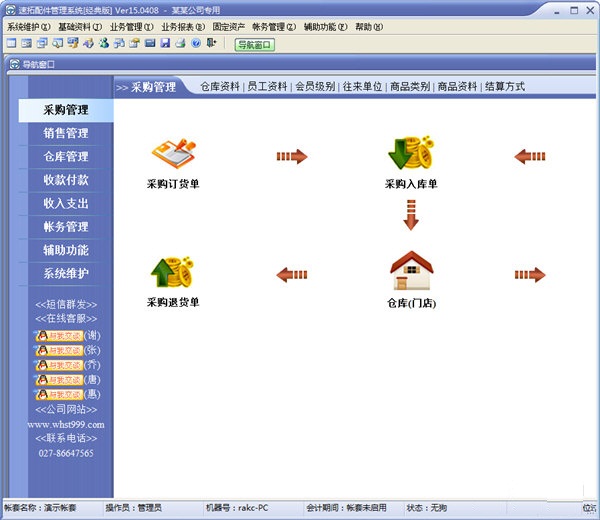Viewport: 600px width, 520px height.
Task: Click the QQ chat icon for (唐)
Action: [x=59, y=380]
